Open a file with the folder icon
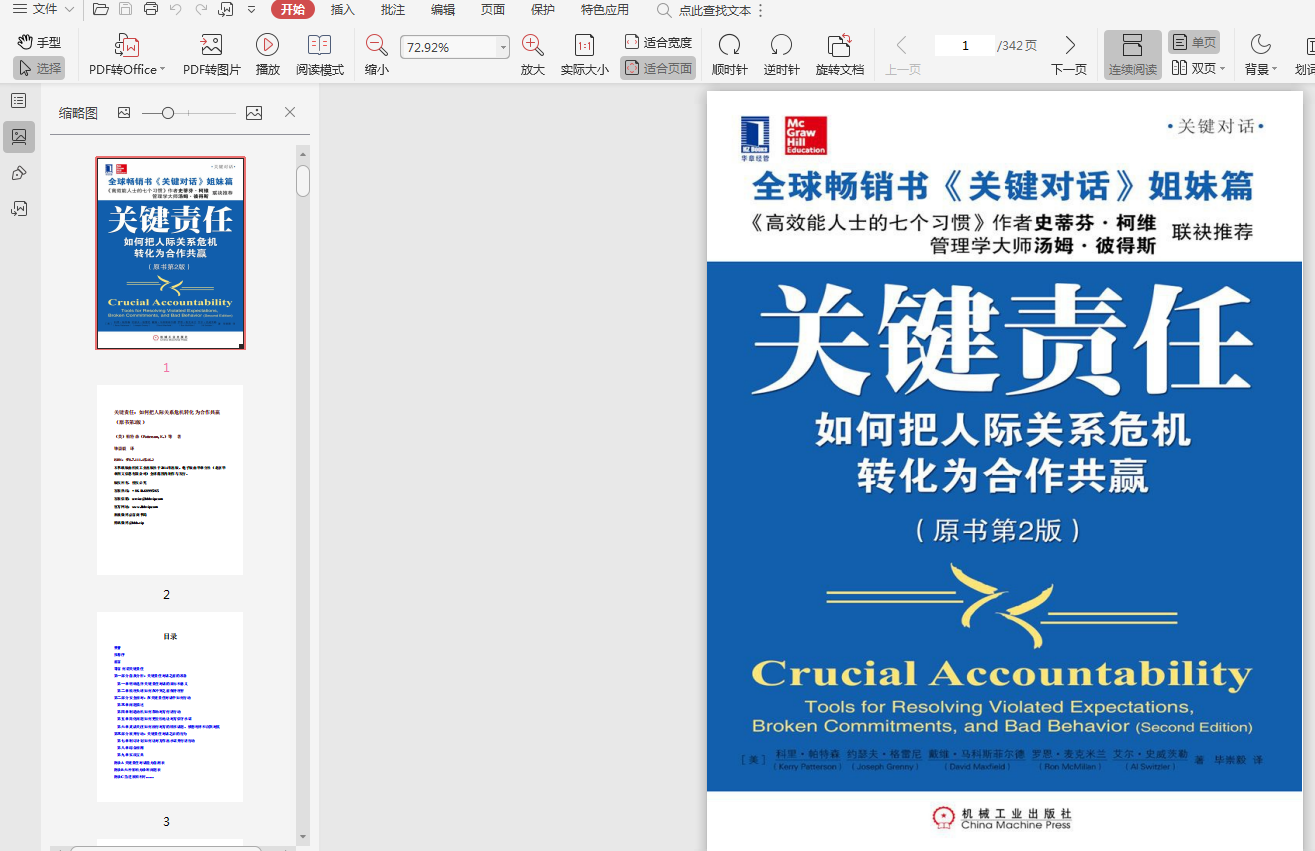Screen dimensions: 1315x851 tap(100, 10)
